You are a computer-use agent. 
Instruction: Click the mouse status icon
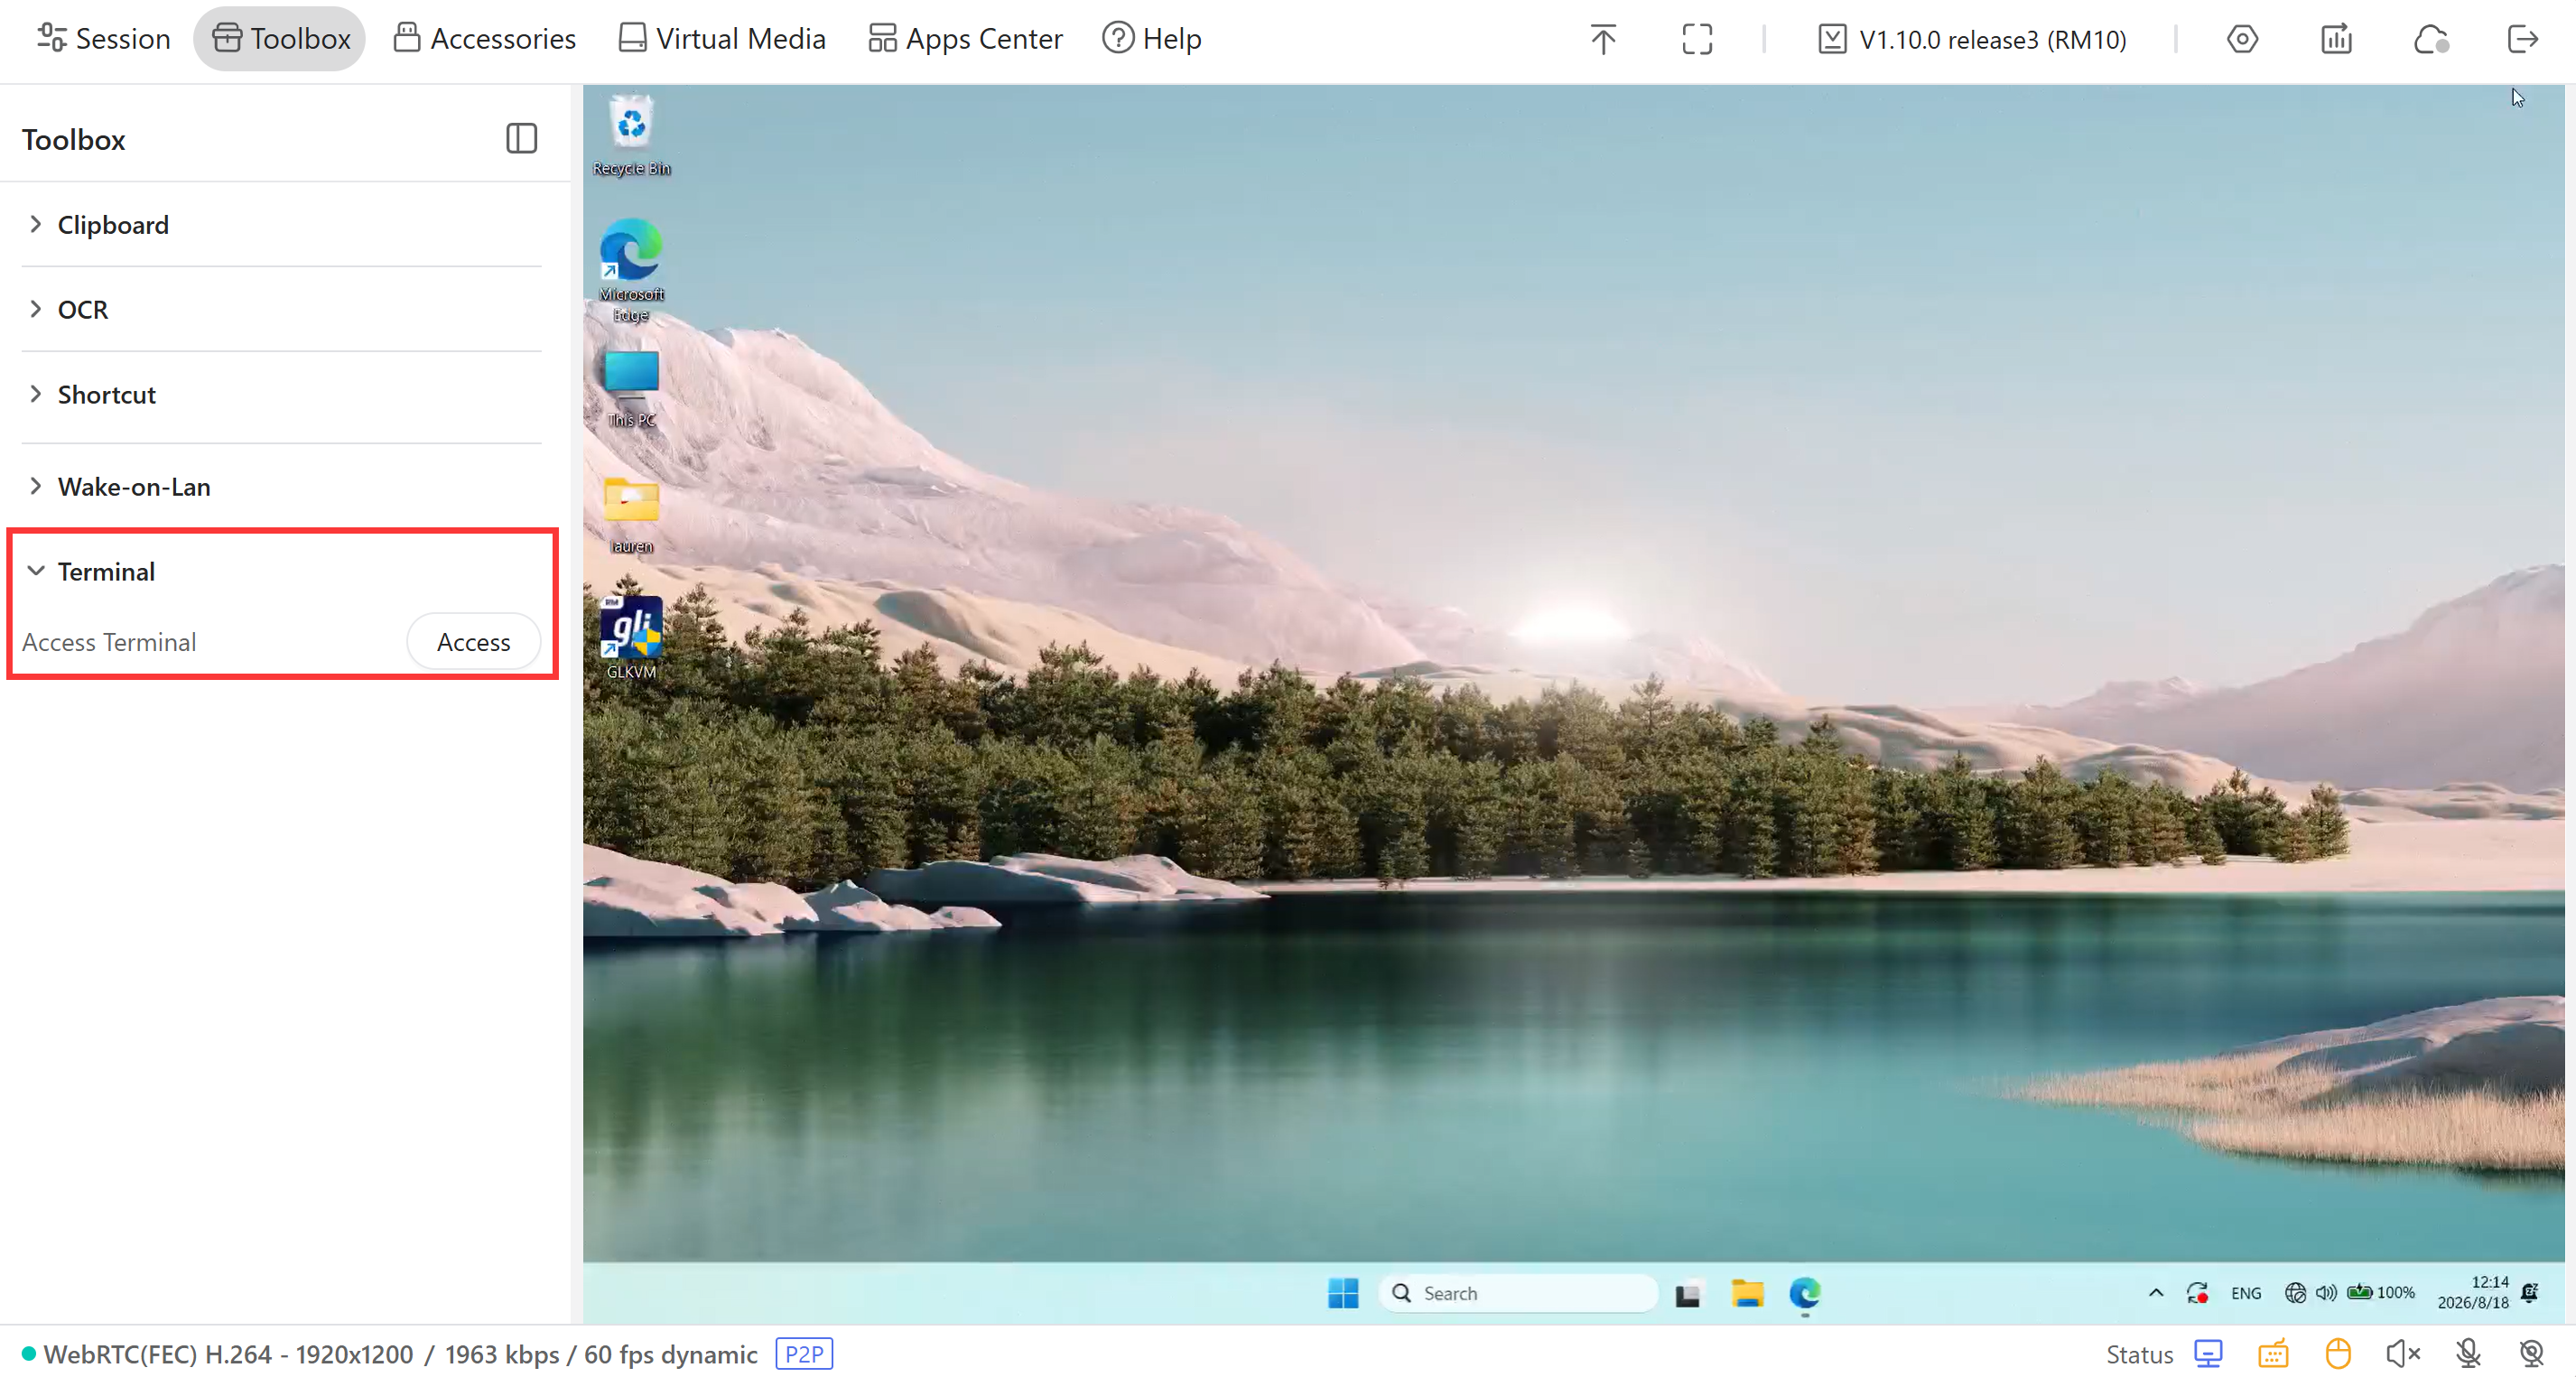coord(2337,1354)
